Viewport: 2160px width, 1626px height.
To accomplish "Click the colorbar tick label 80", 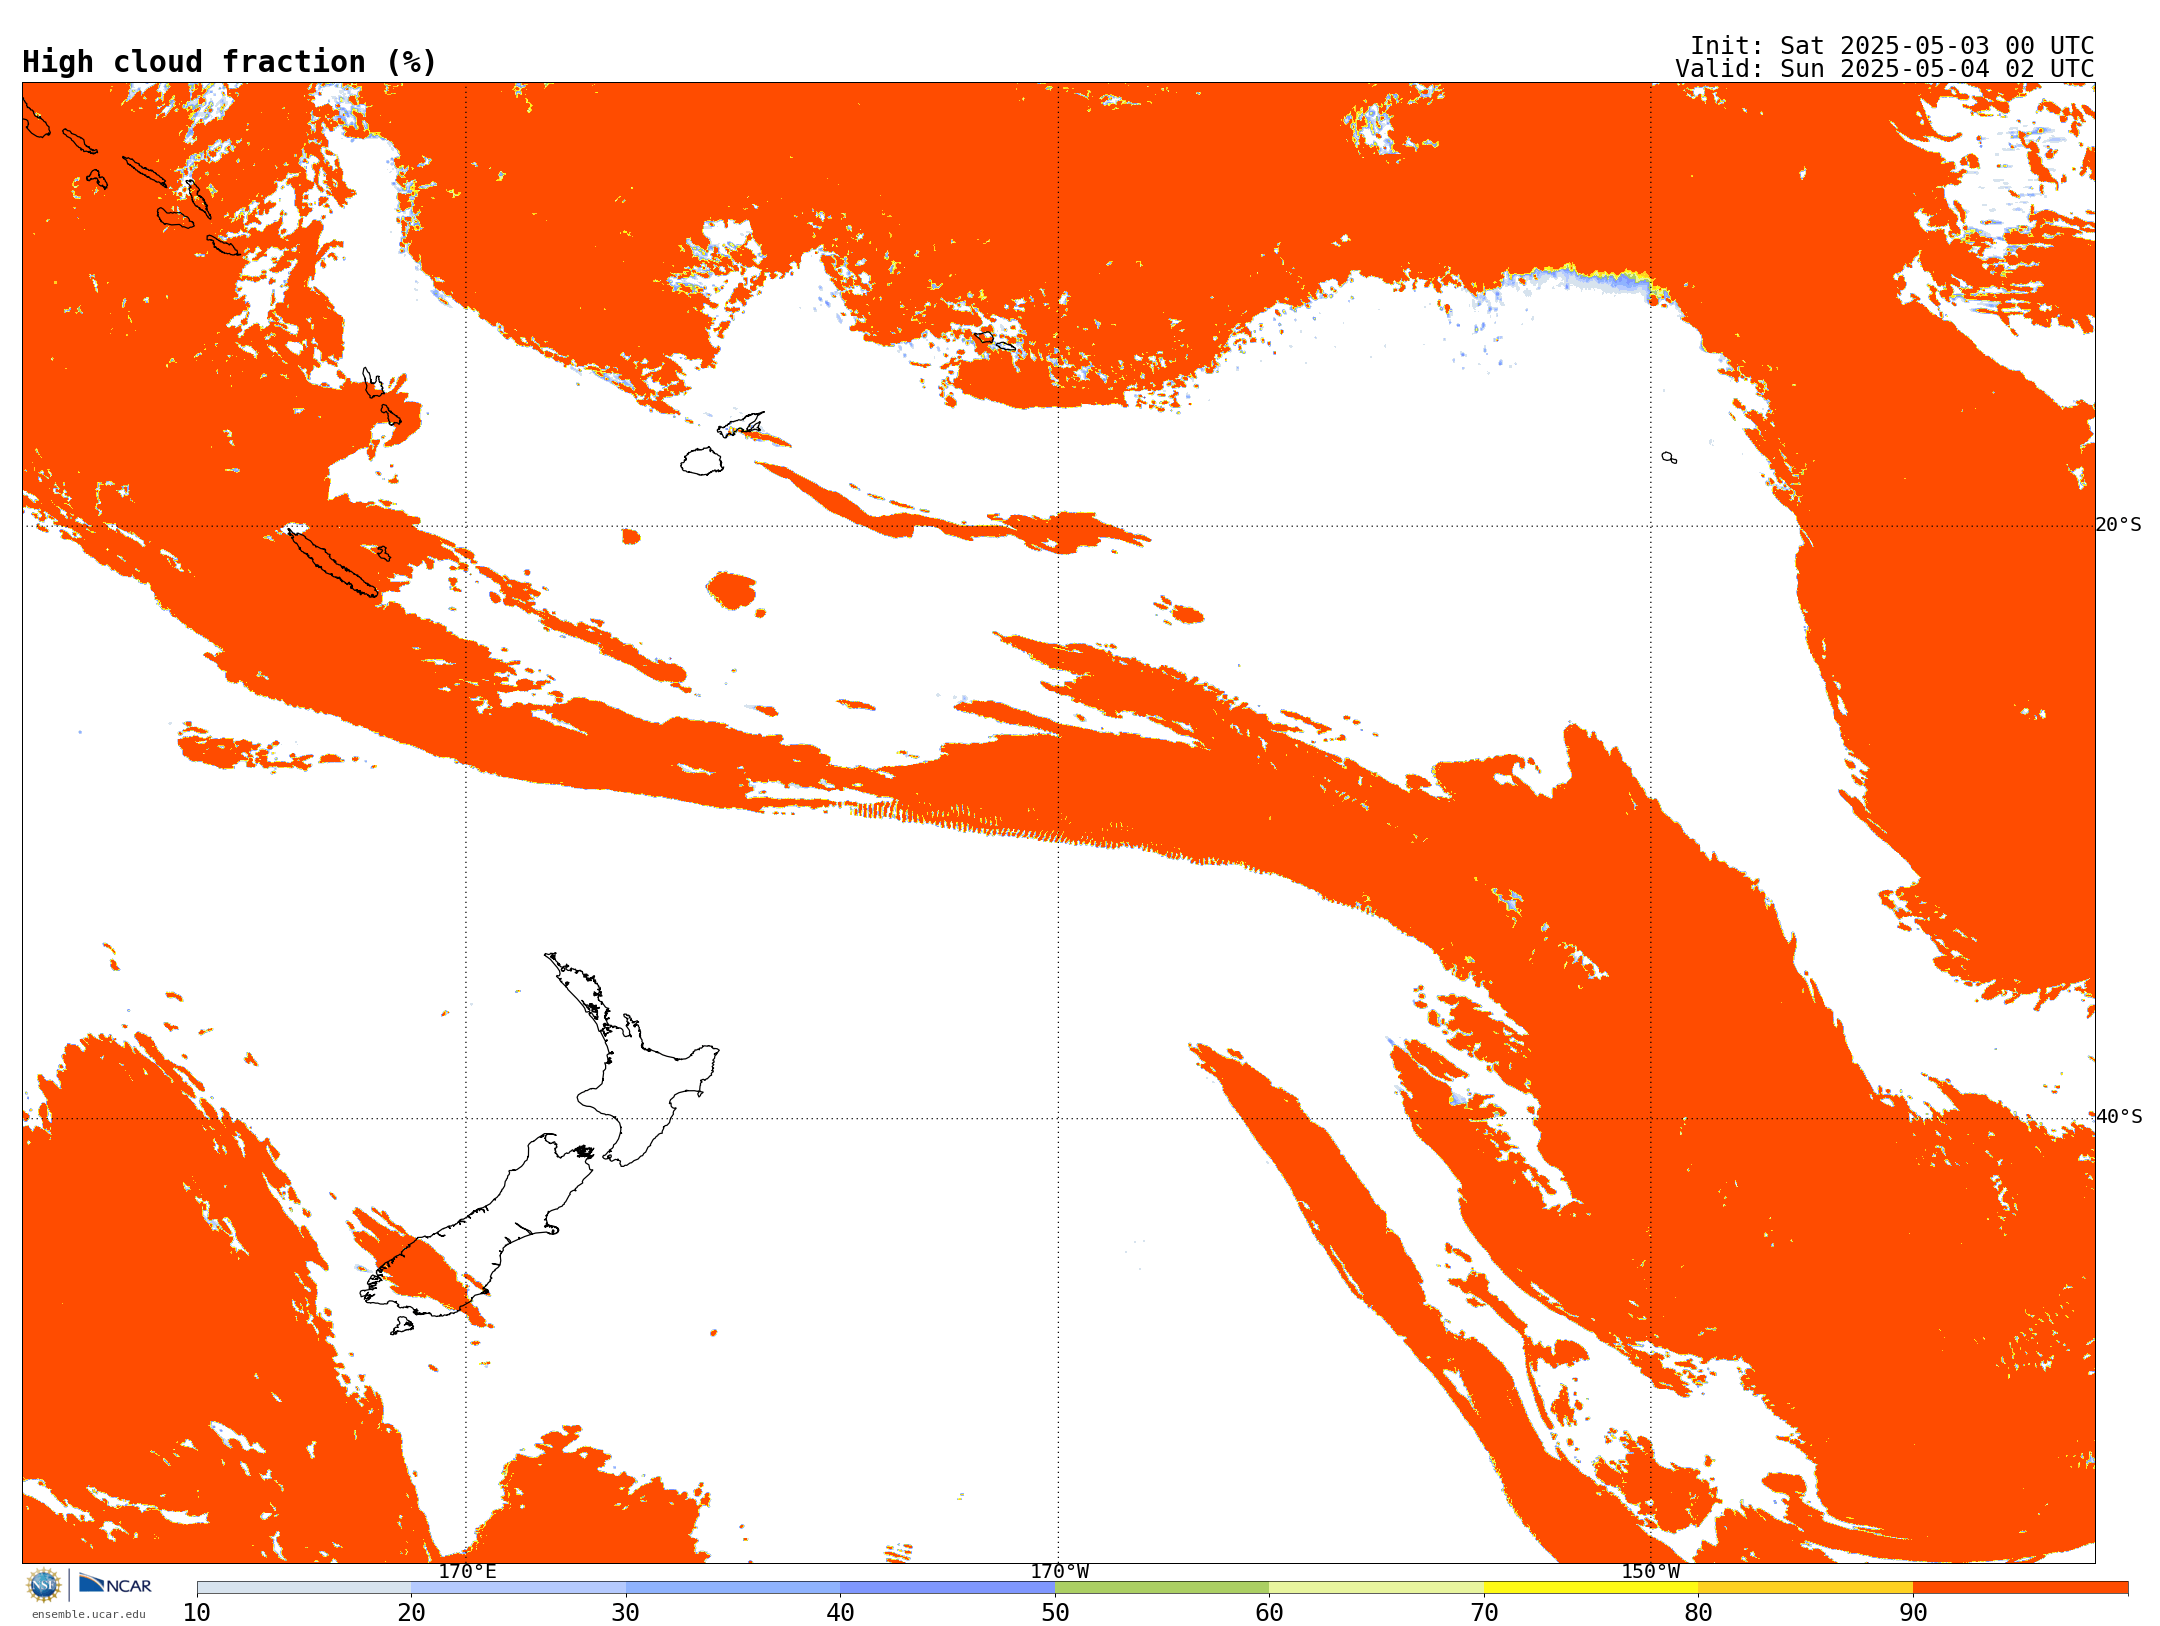I will tap(1698, 1613).
